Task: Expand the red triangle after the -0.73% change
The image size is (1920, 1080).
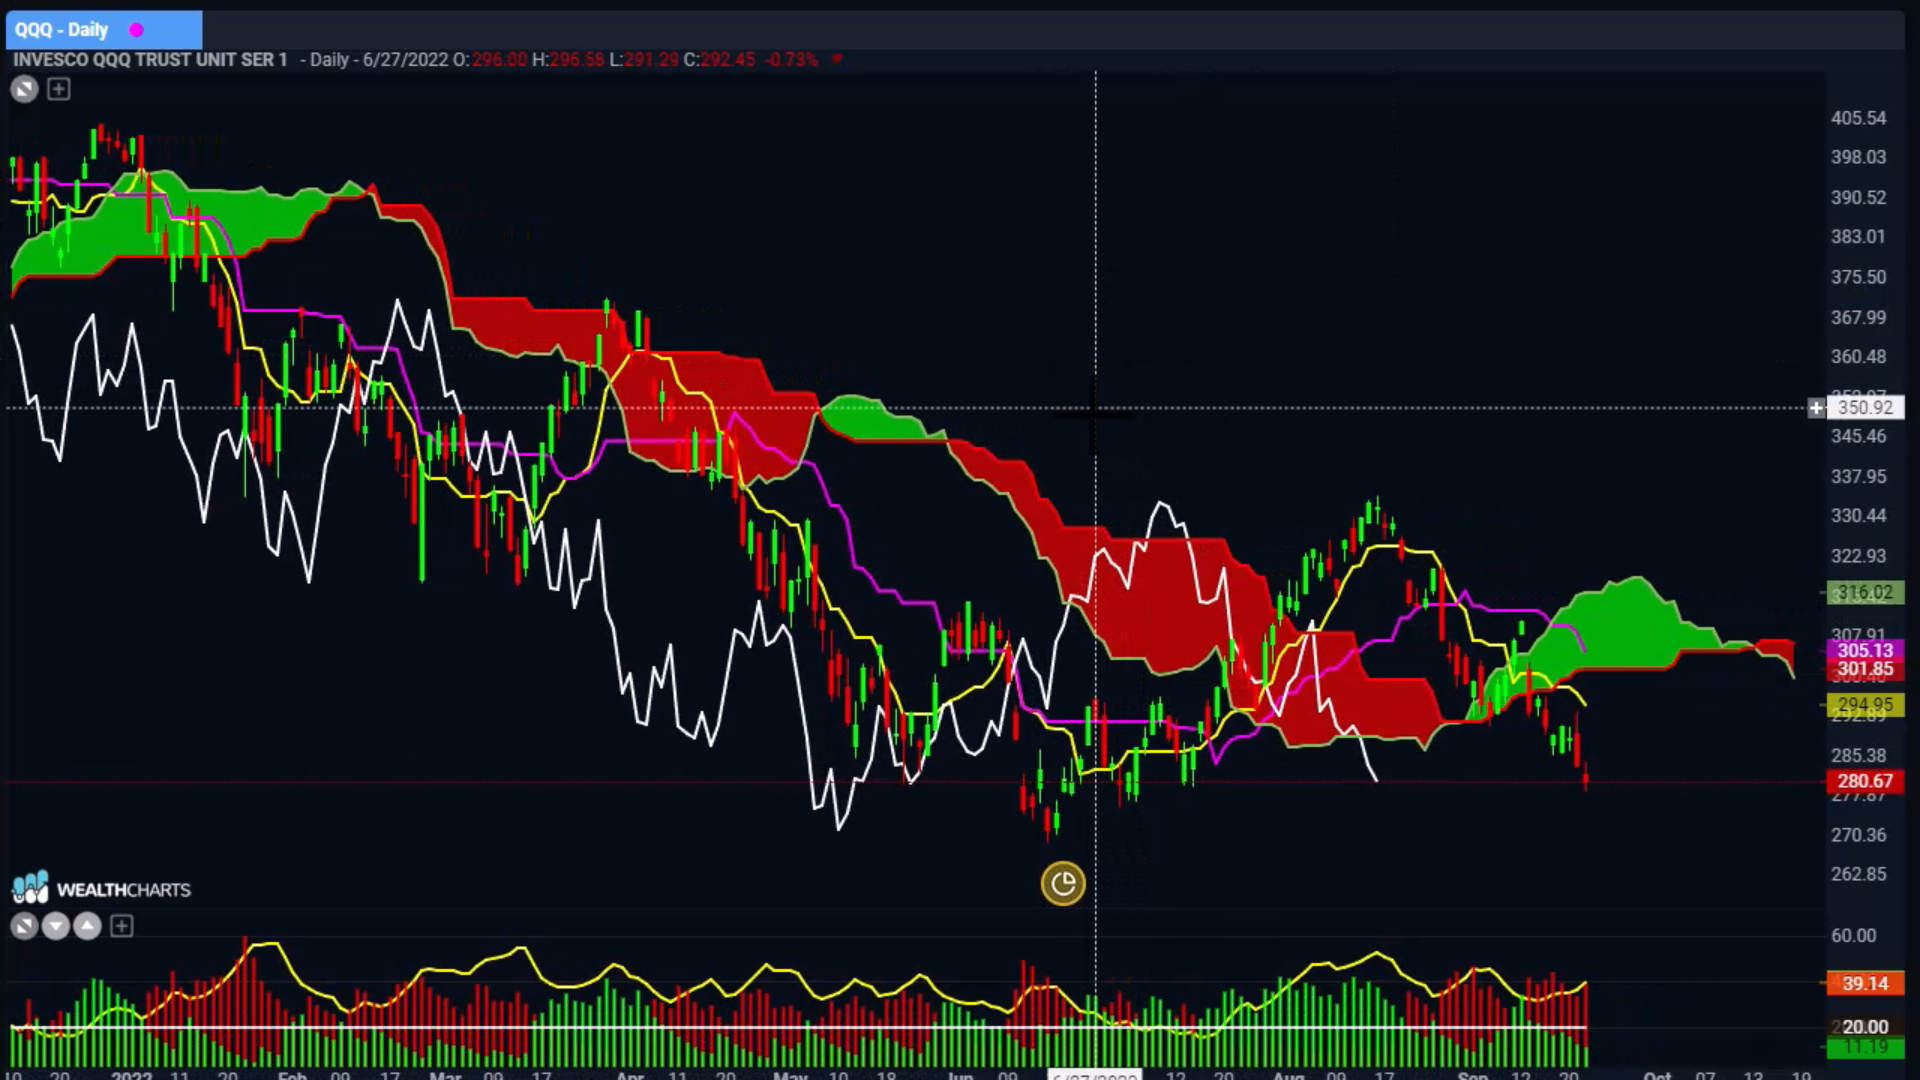Action: coord(837,60)
